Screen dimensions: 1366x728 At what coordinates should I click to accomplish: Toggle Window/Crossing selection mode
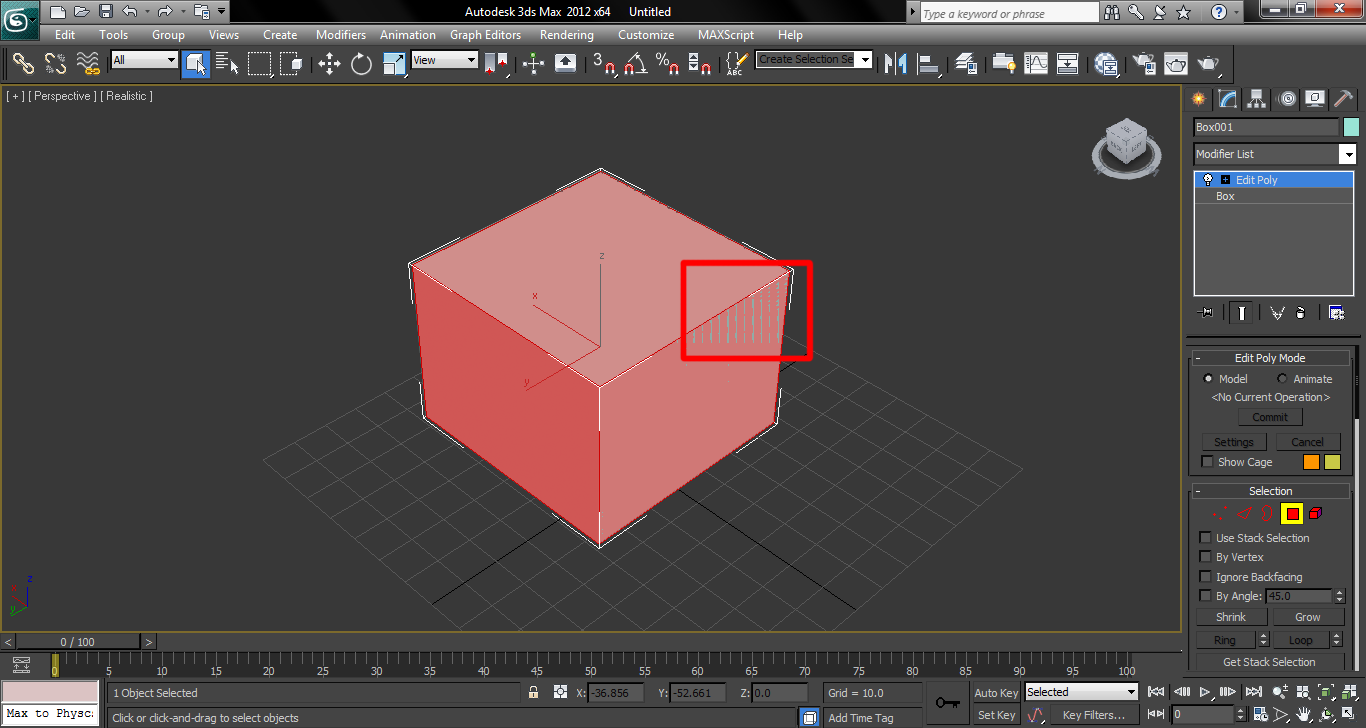click(x=291, y=63)
